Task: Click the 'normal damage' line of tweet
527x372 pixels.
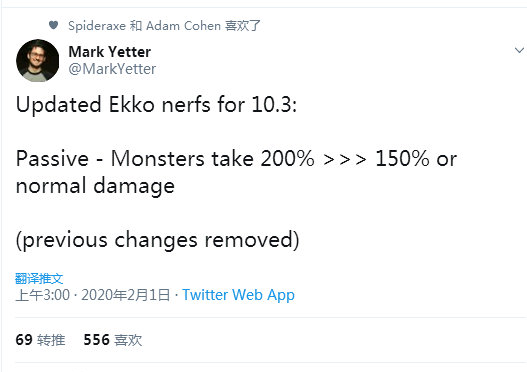Action: pos(95,186)
